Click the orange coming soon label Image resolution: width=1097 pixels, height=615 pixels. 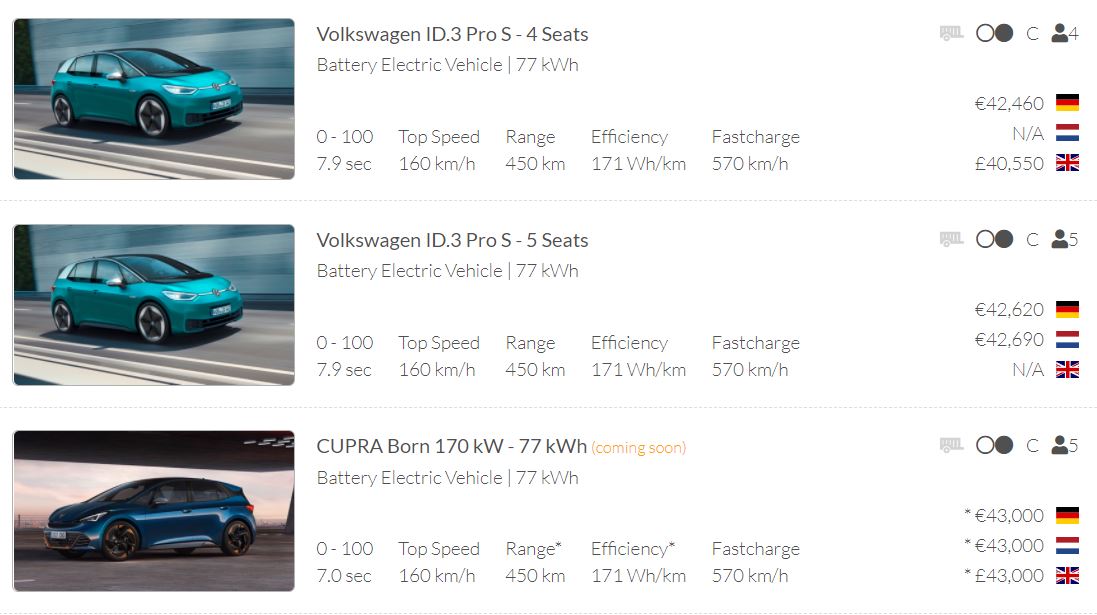coord(639,447)
